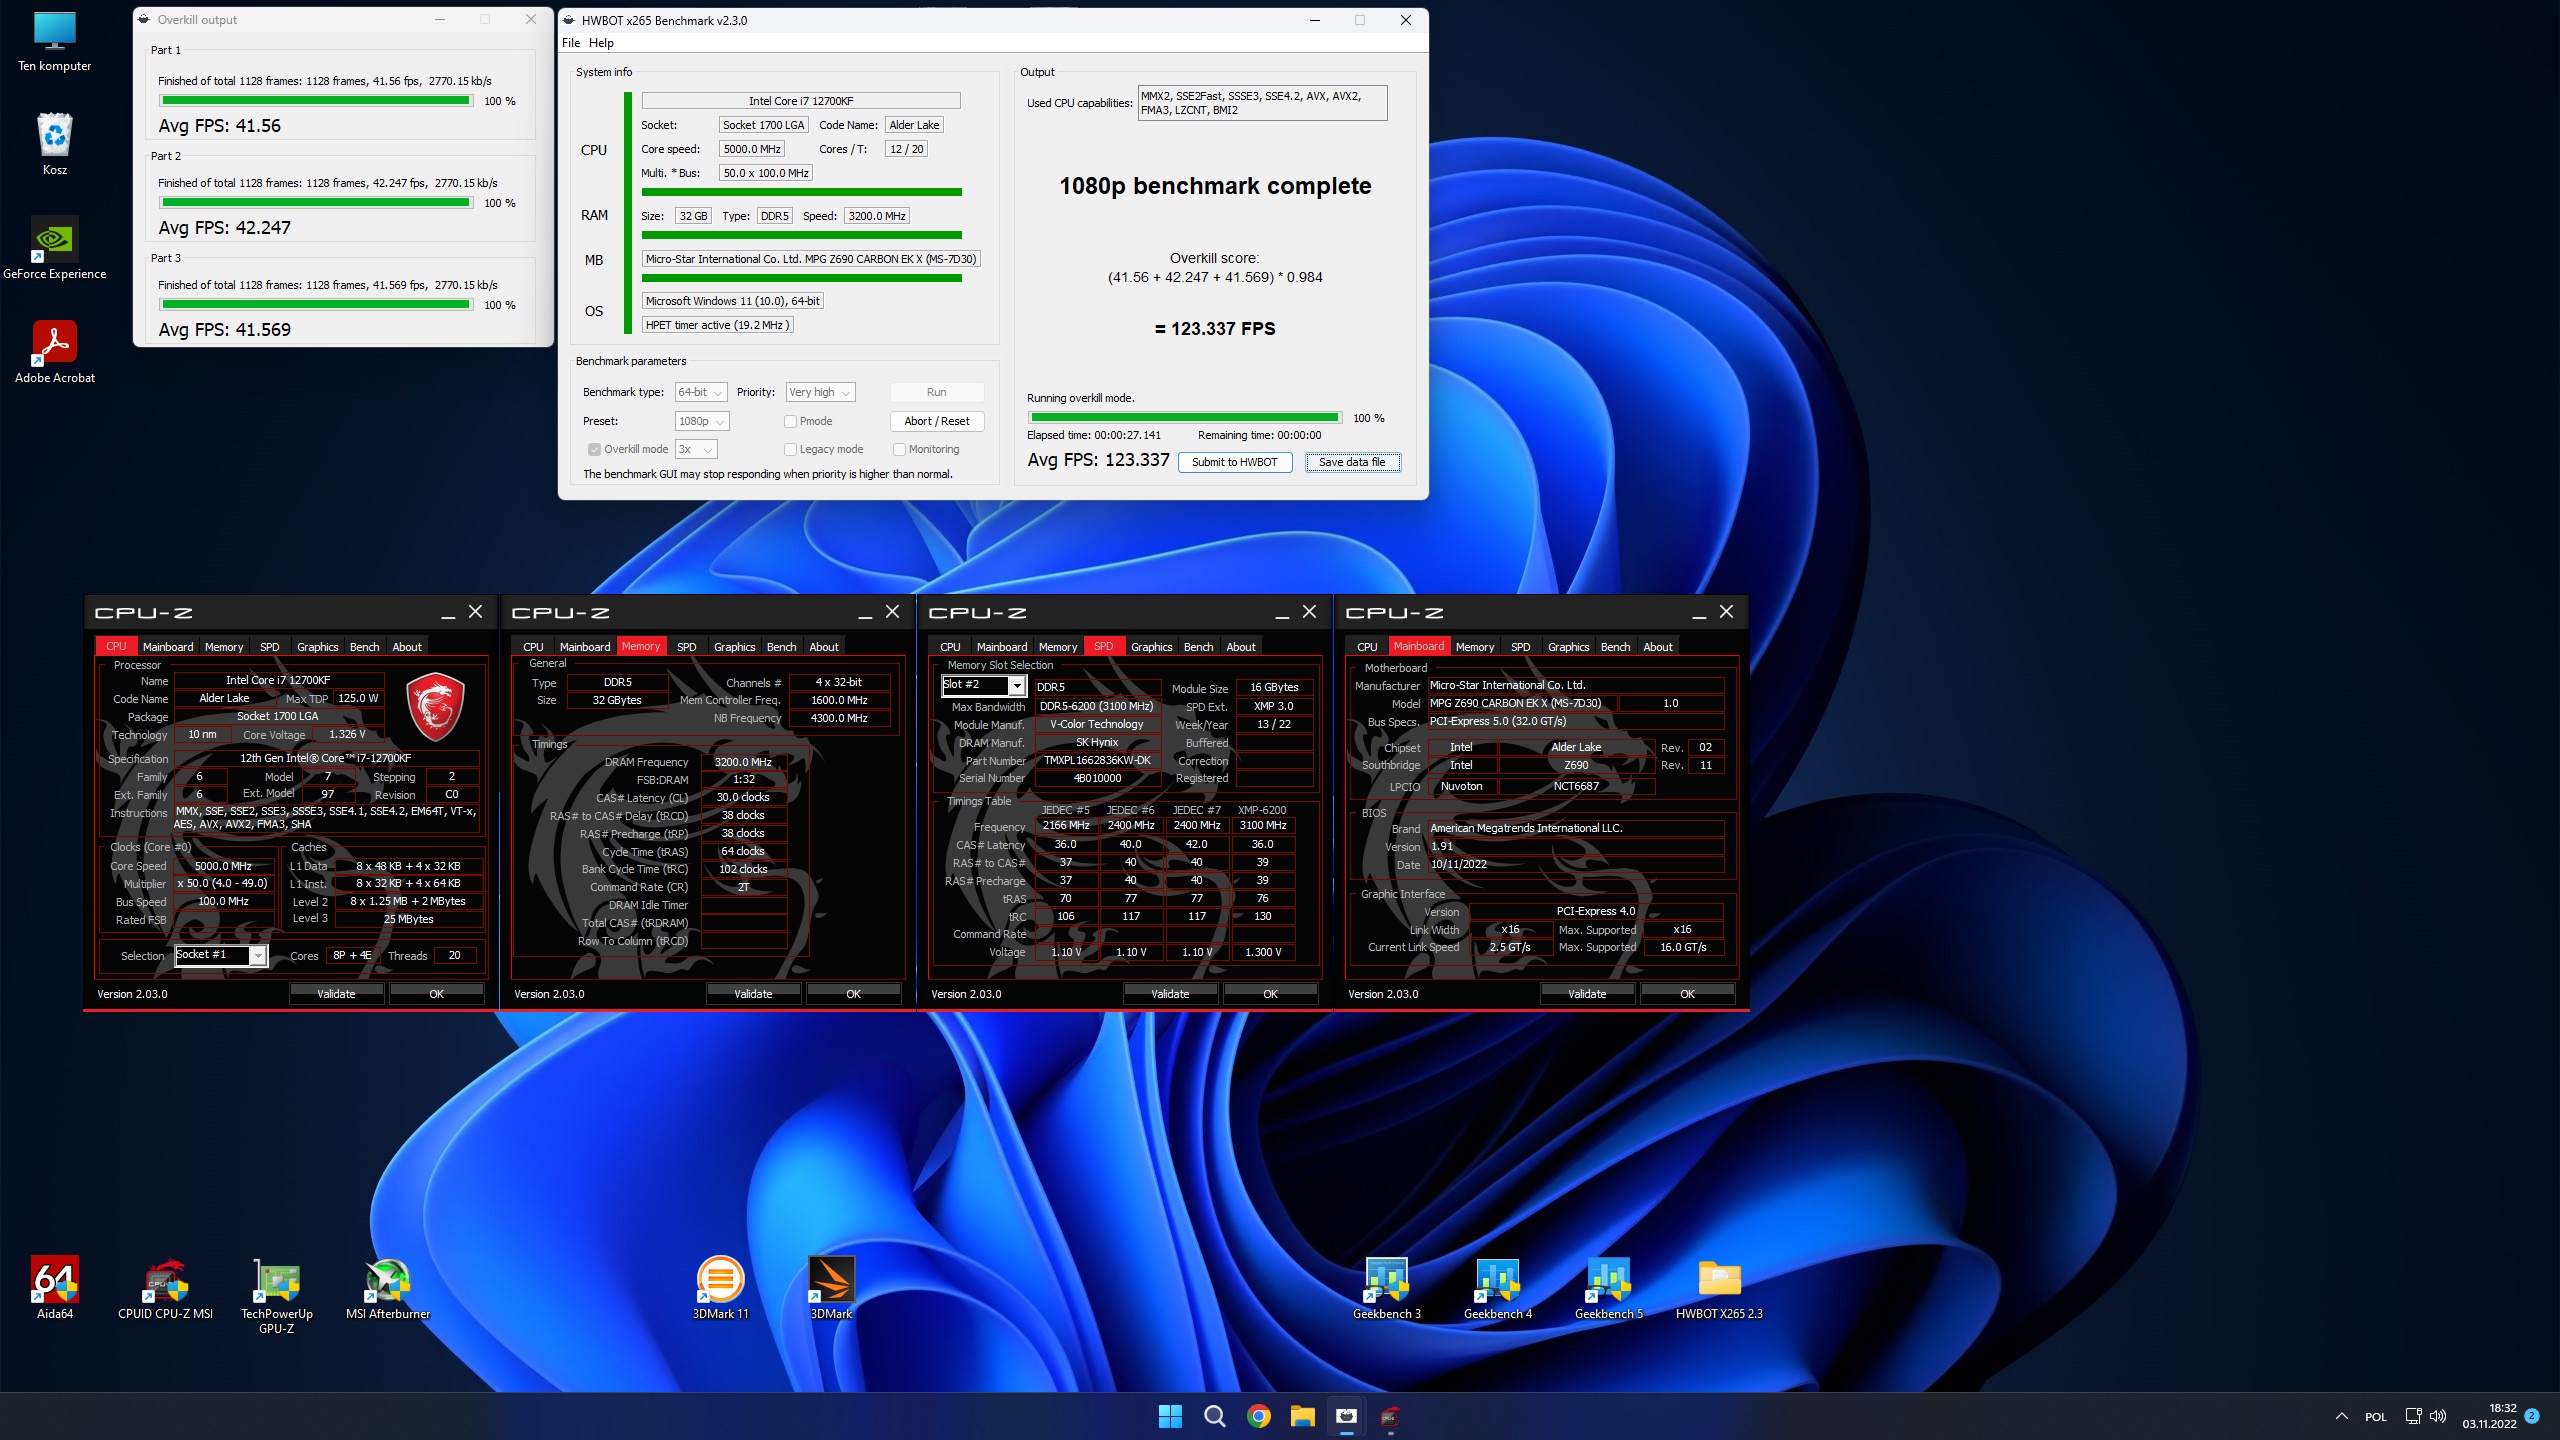Open volume control in system tray
The image size is (2560, 1440).
click(x=2438, y=1416)
